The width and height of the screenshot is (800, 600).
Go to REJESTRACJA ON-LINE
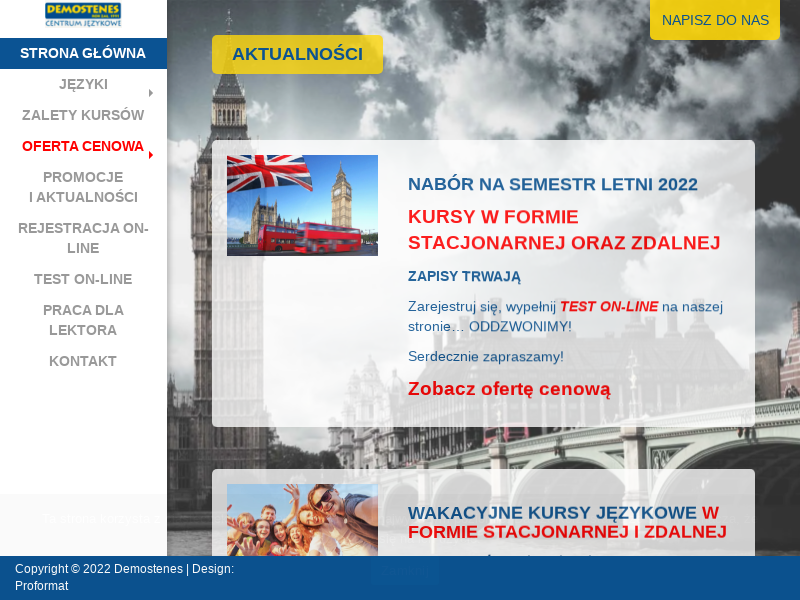tap(83, 238)
